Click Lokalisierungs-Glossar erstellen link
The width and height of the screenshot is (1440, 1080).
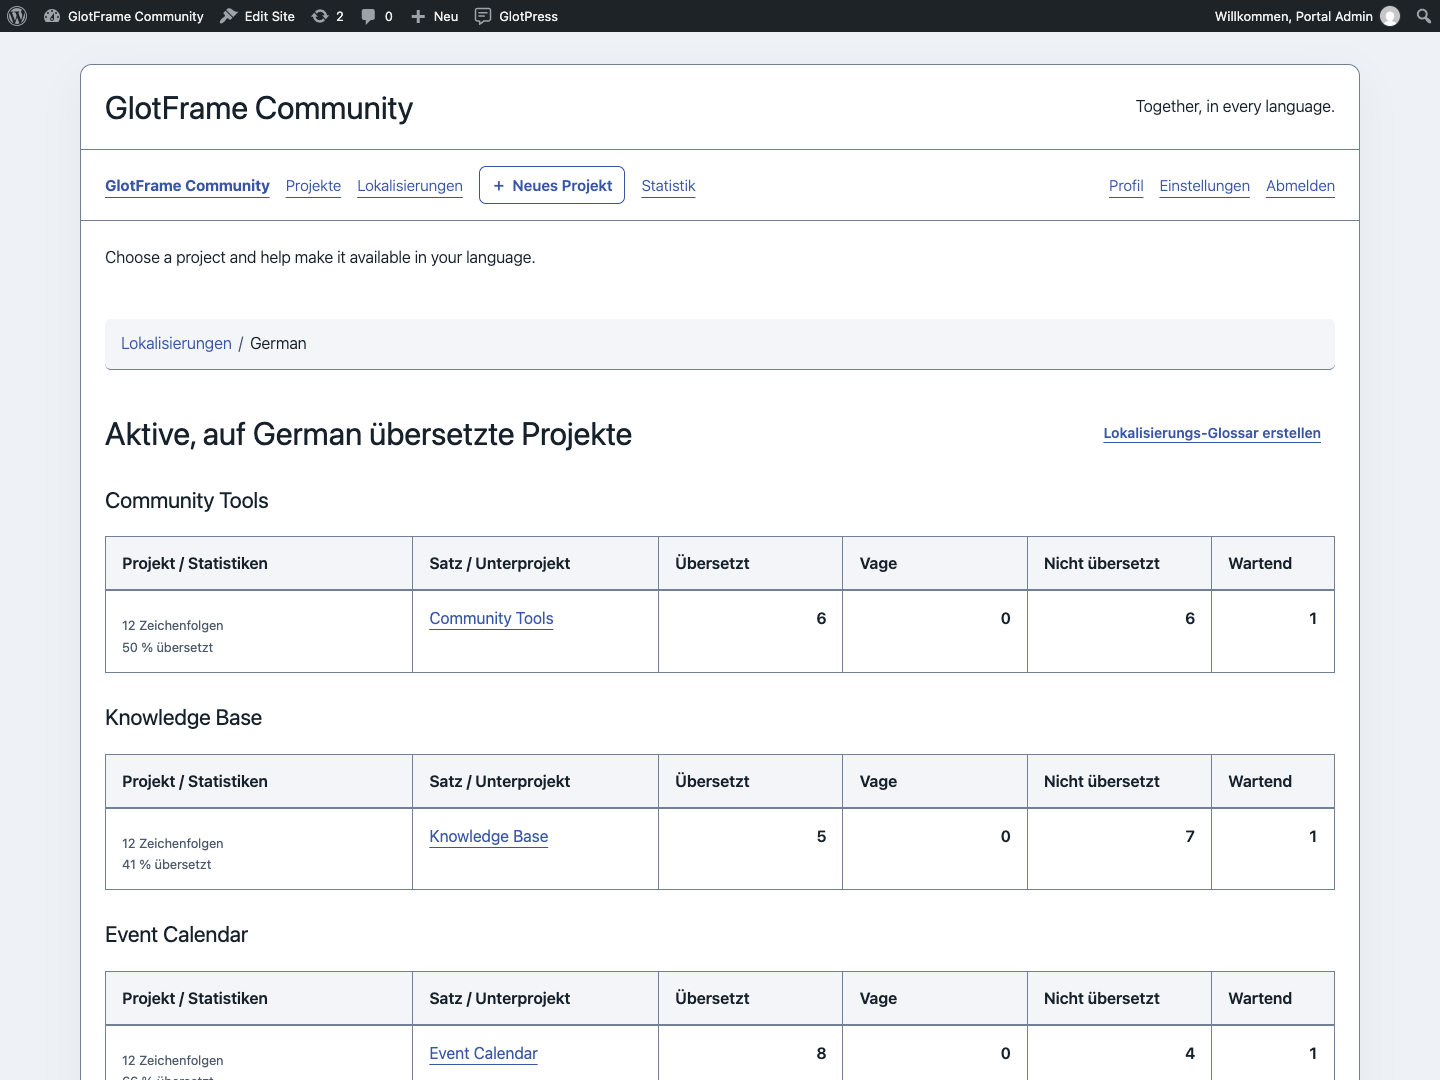coord(1212,433)
